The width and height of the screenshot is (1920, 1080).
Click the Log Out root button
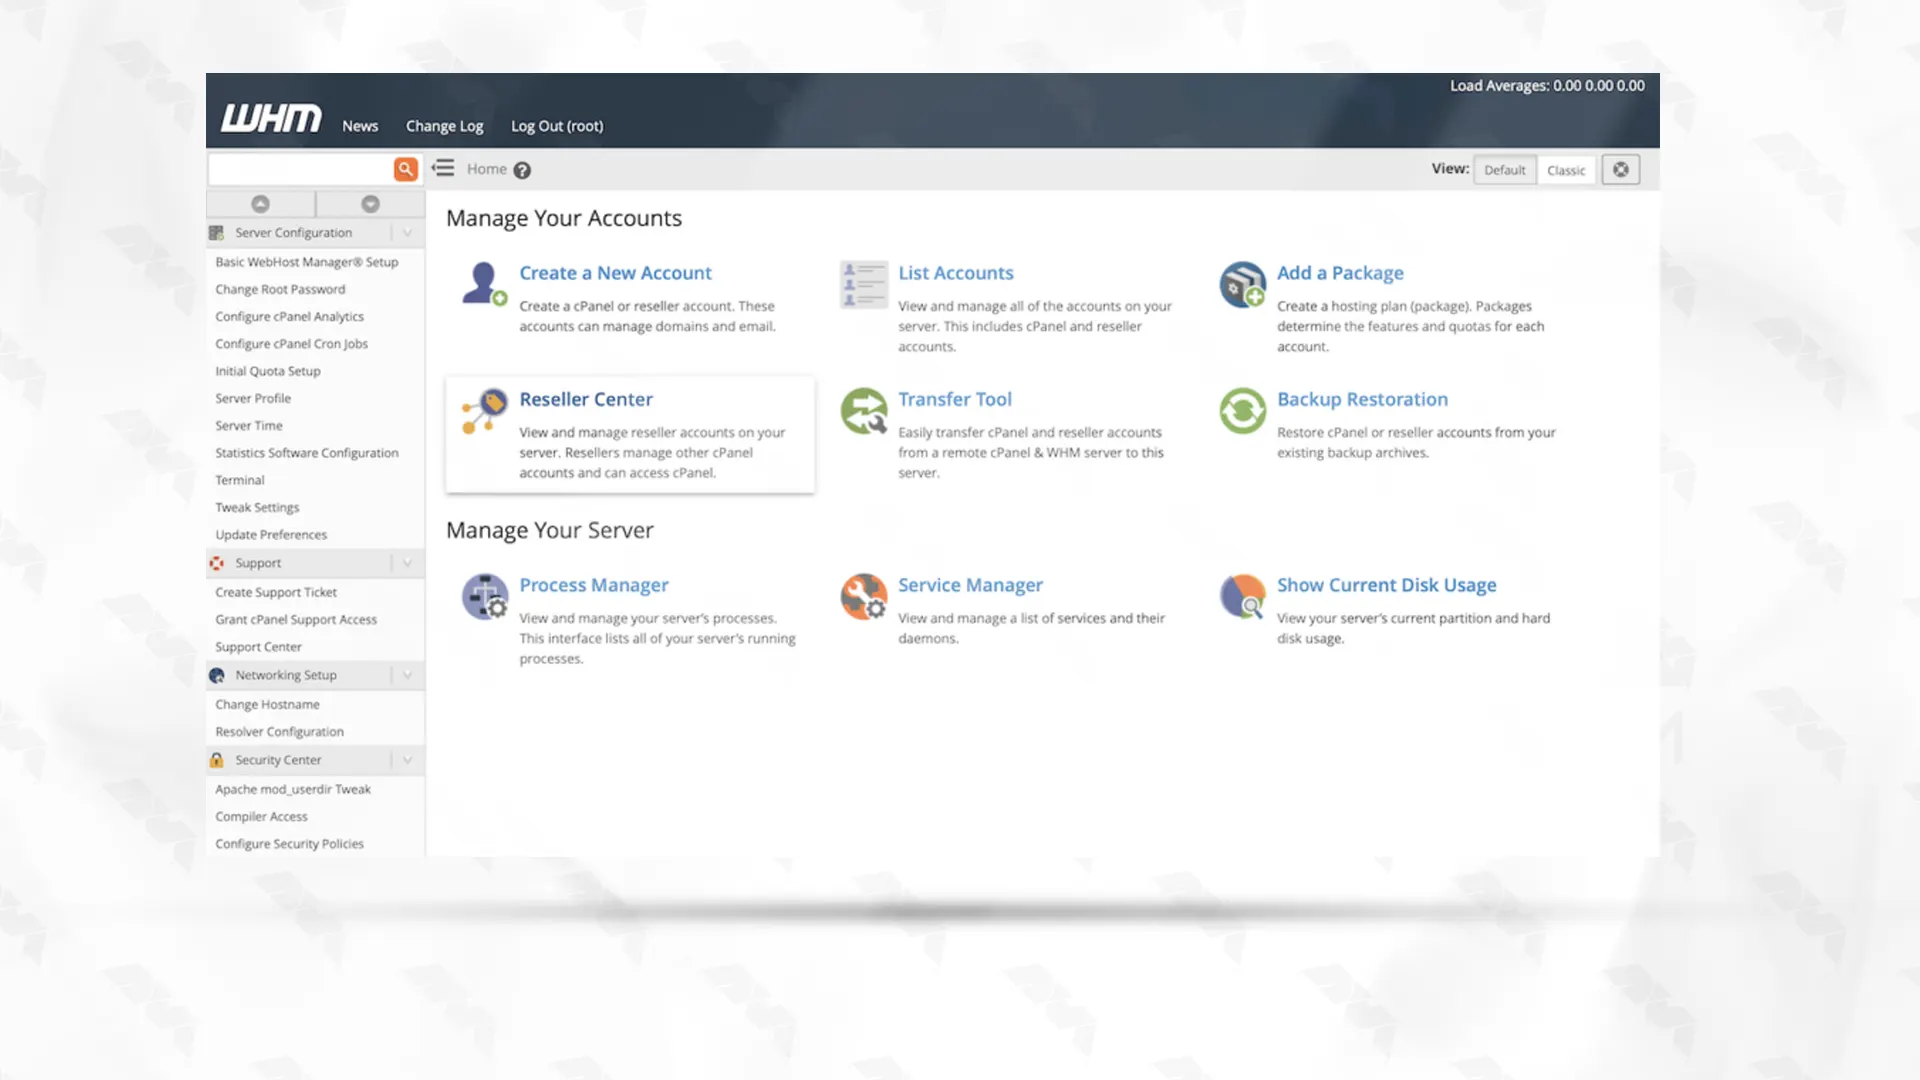pyautogui.click(x=556, y=125)
